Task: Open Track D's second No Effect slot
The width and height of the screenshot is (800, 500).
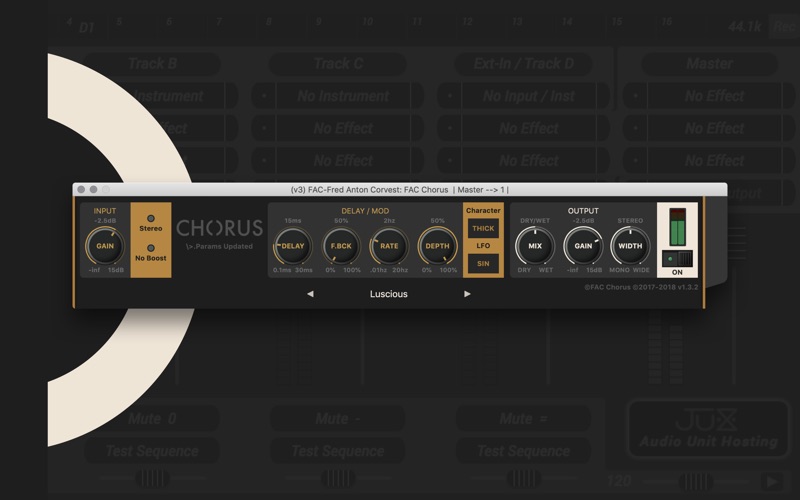Action: click(x=529, y=161)
